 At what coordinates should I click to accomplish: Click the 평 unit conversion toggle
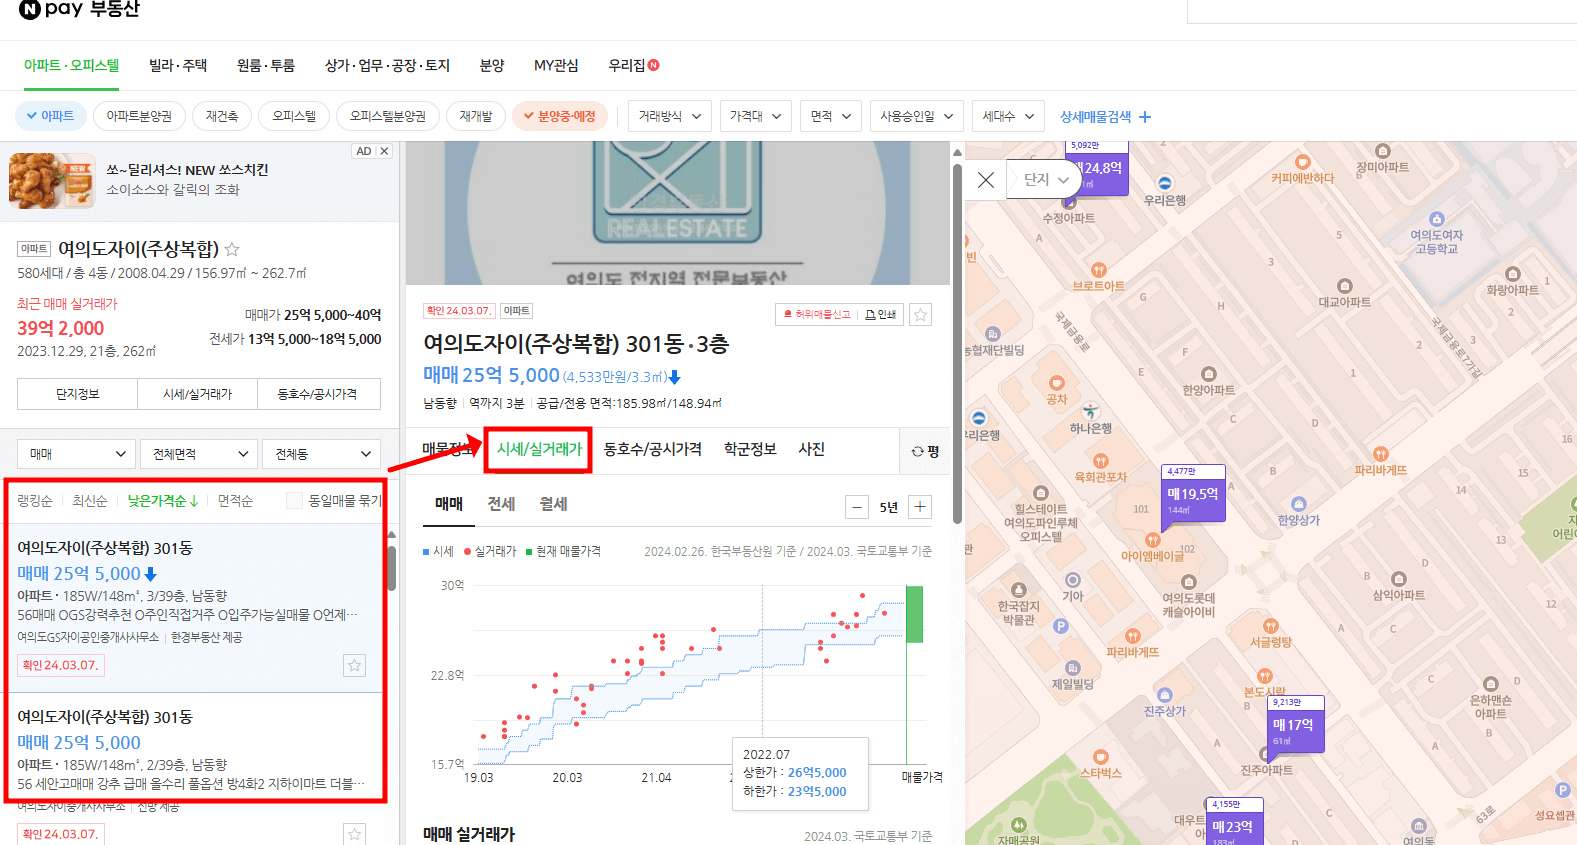925,451
